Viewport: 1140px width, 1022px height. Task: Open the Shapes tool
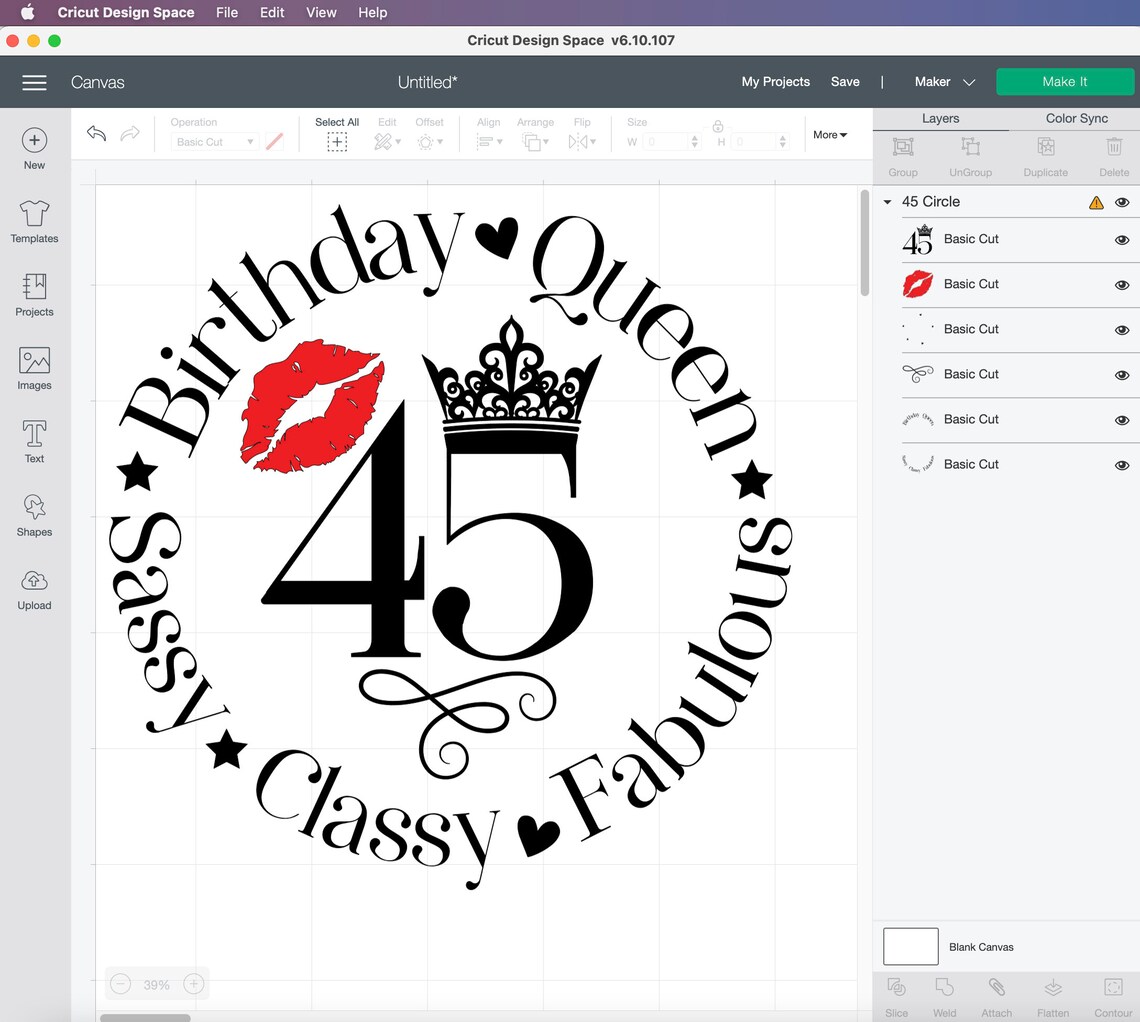coord(34,513)
